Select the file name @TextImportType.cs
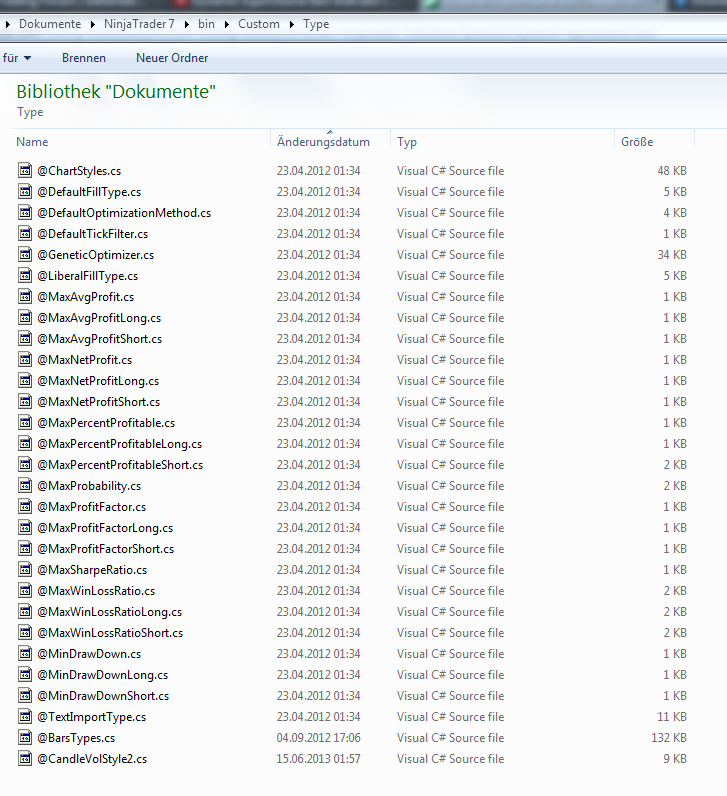 coord(91,717)
